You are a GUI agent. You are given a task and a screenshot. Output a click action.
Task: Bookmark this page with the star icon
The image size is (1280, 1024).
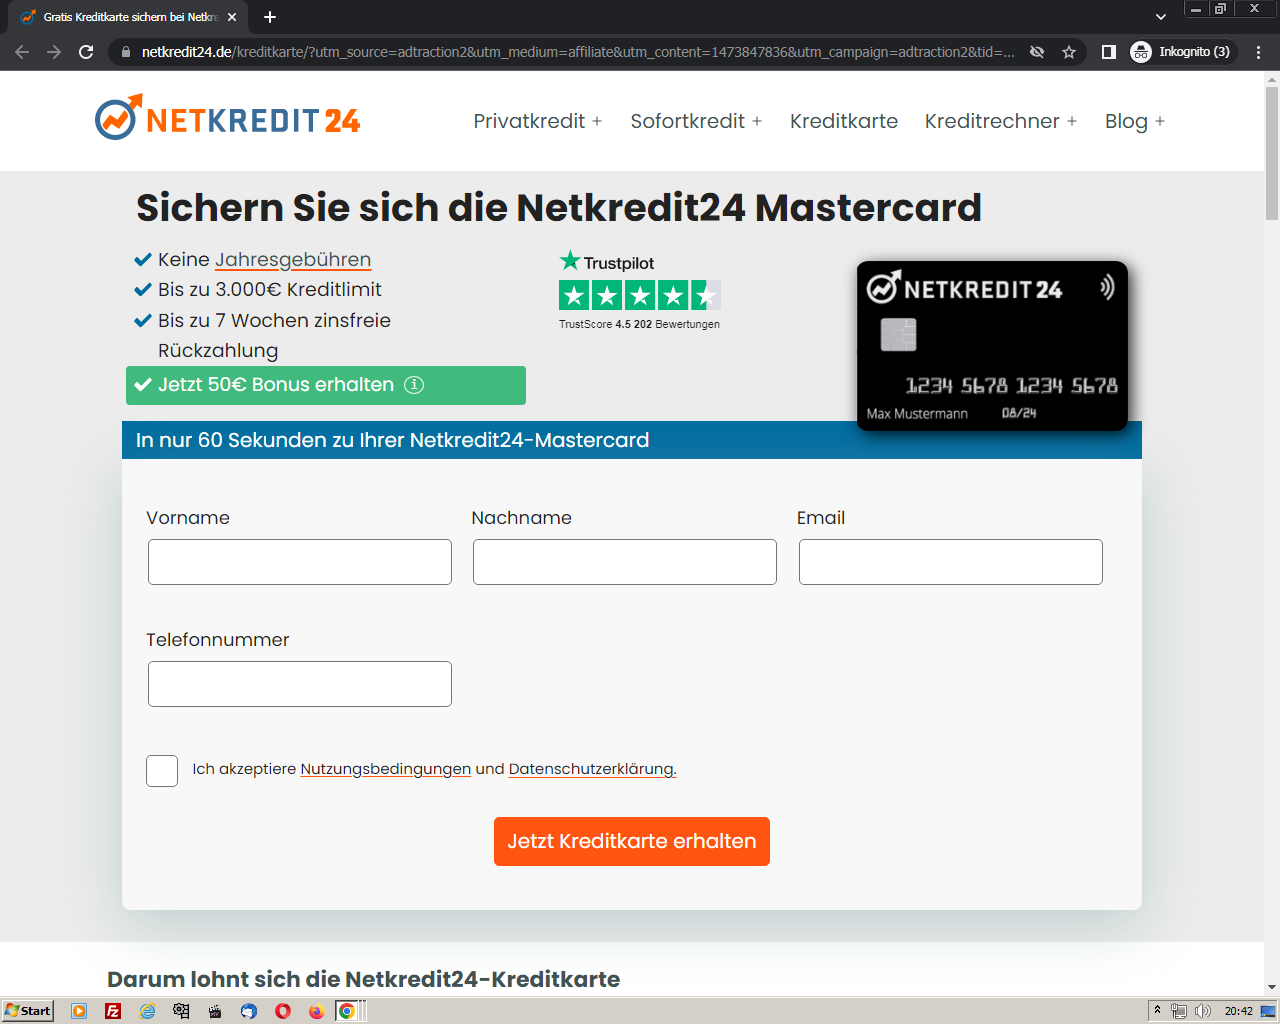tap(1069, 52)
